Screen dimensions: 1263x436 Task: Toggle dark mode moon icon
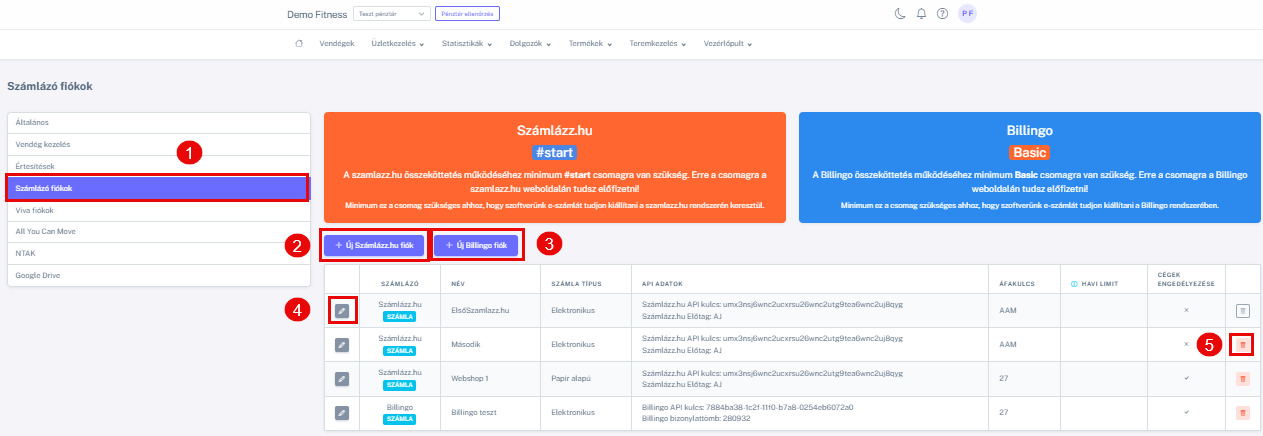tap(899, 14)
